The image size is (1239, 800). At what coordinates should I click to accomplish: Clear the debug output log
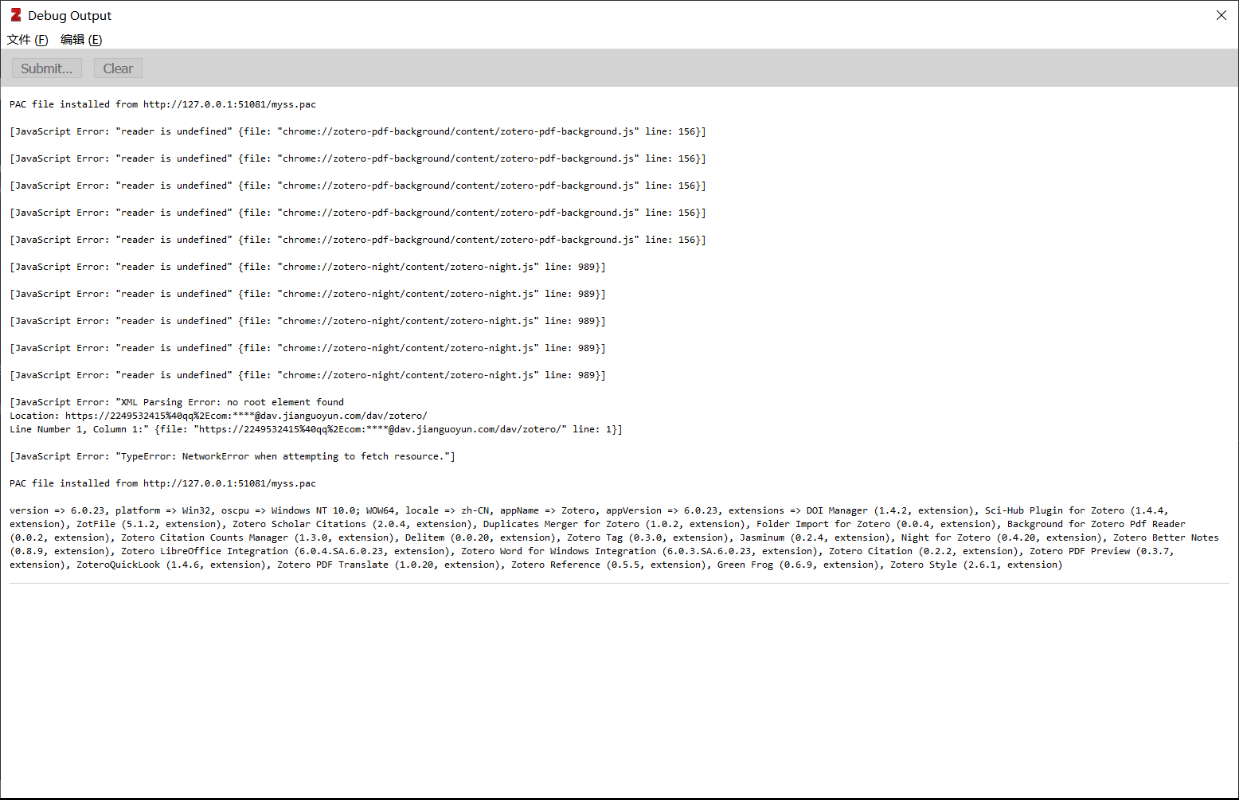[x=117, y=68]
